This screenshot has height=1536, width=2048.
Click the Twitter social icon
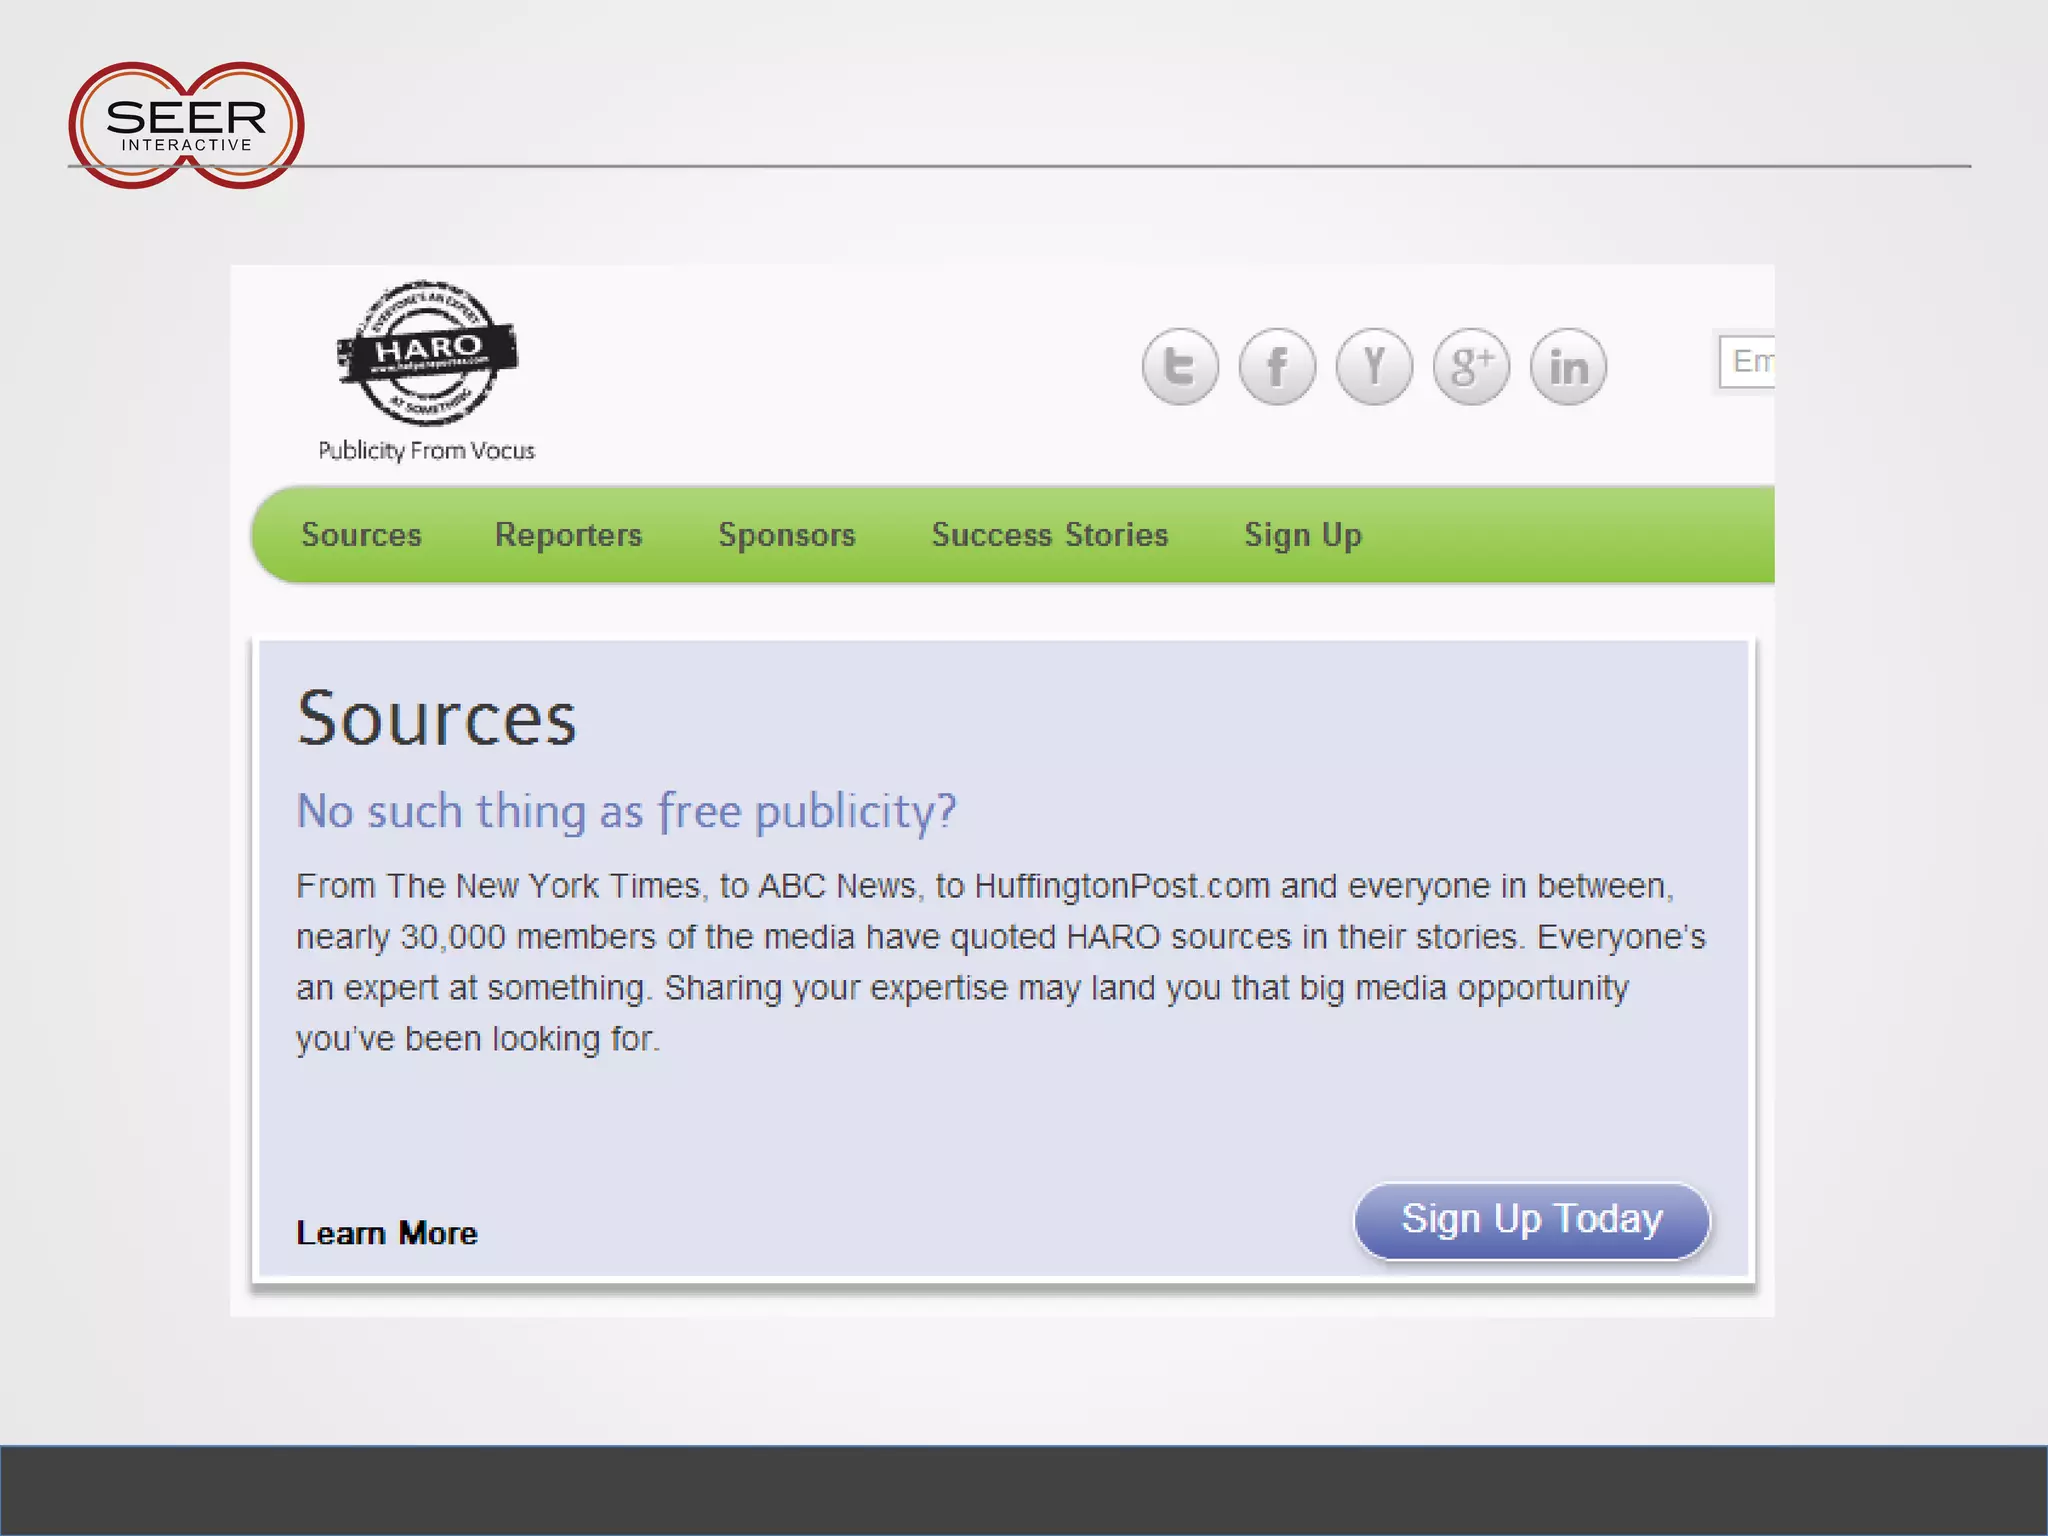(1180, 366)
